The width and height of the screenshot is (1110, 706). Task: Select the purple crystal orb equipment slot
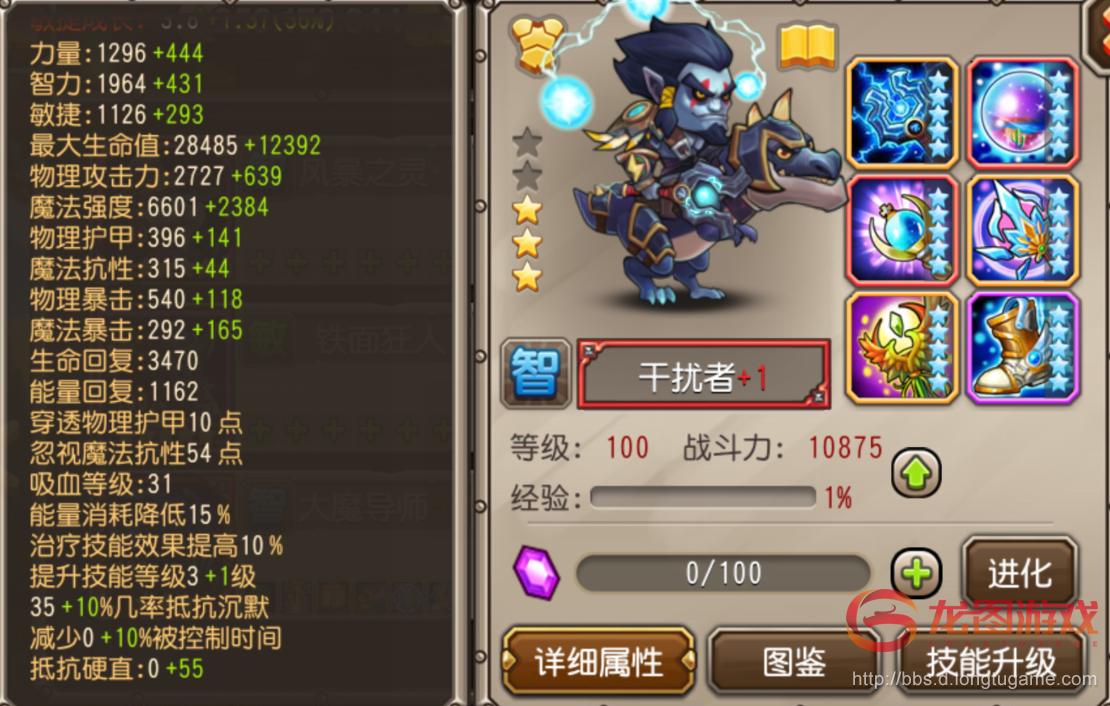pos(1024,113)
